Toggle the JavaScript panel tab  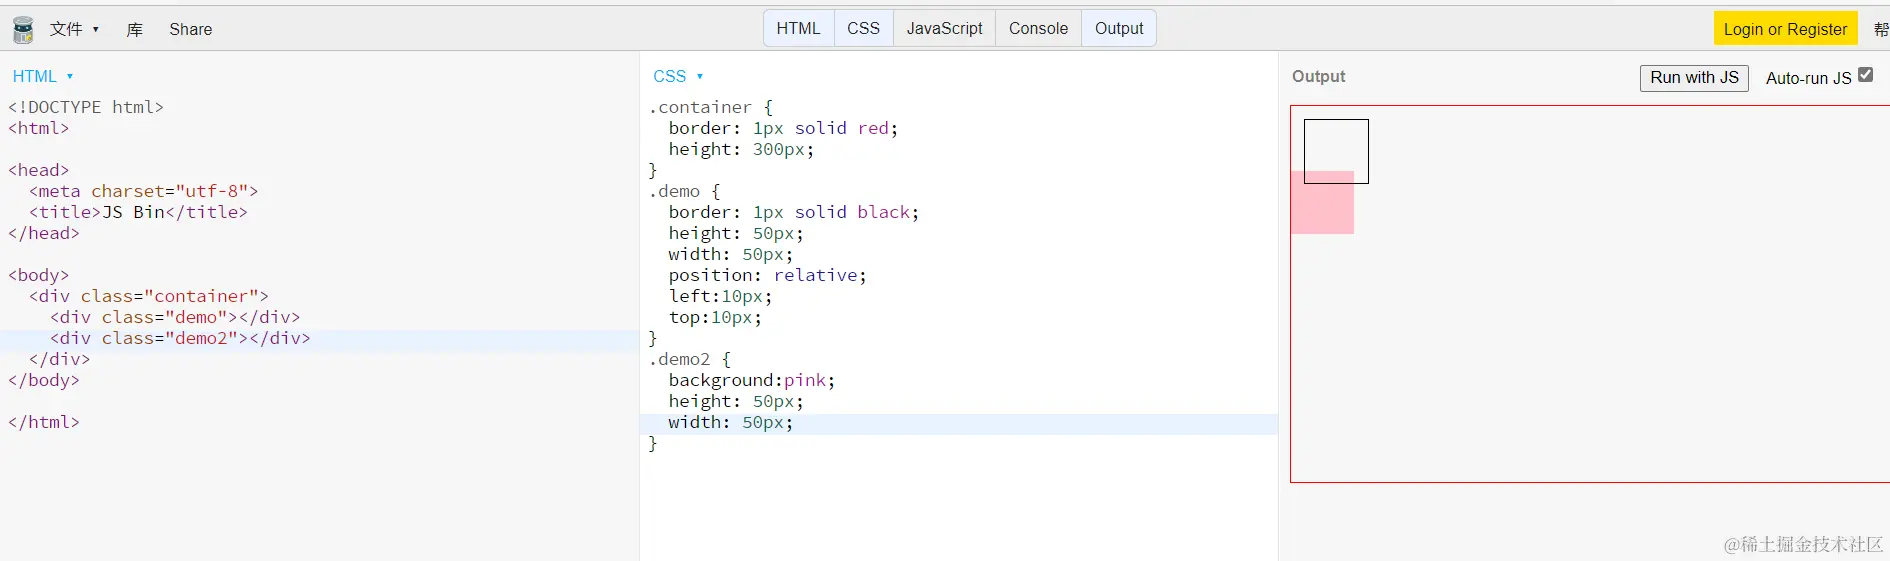[944, 28]
